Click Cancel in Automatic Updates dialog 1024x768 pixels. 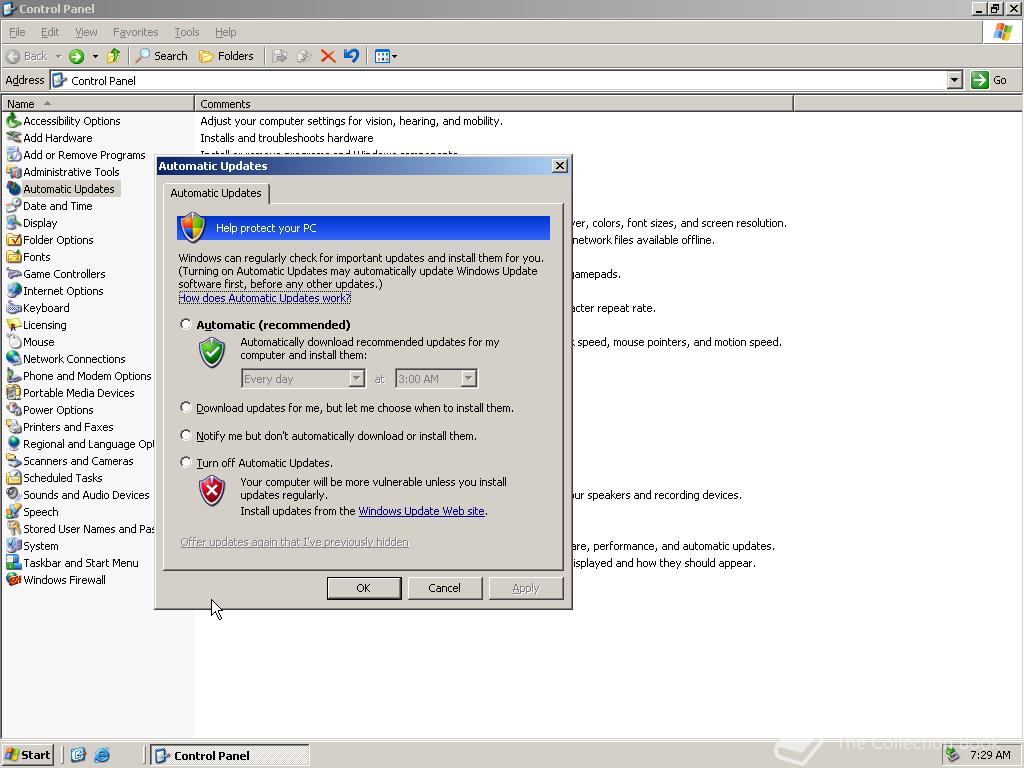click(445, 588)
